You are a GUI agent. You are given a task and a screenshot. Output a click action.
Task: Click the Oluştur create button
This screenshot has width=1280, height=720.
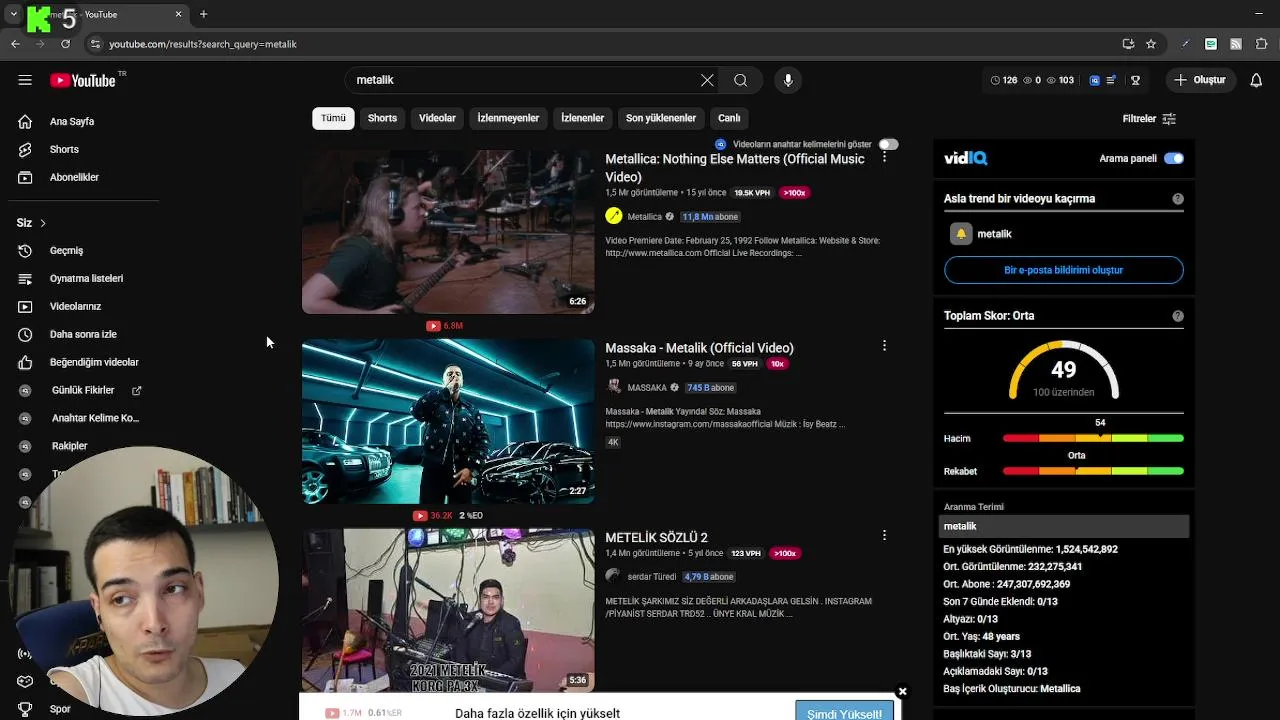[1199, 80]
